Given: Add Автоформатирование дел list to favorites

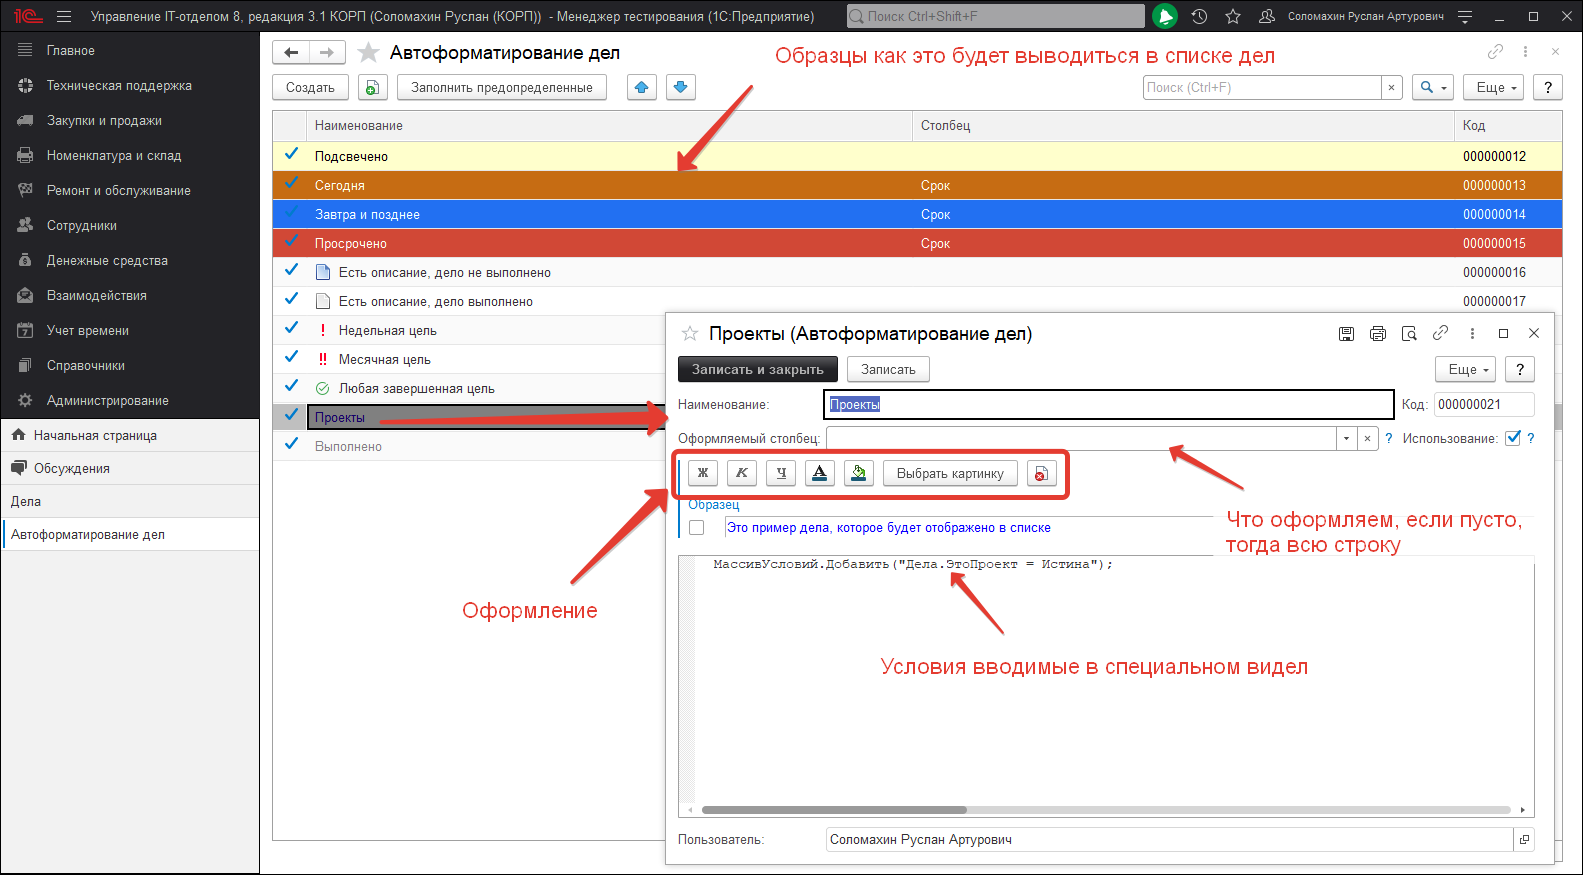Looking at the screenshot, I should tap(368, 52).
